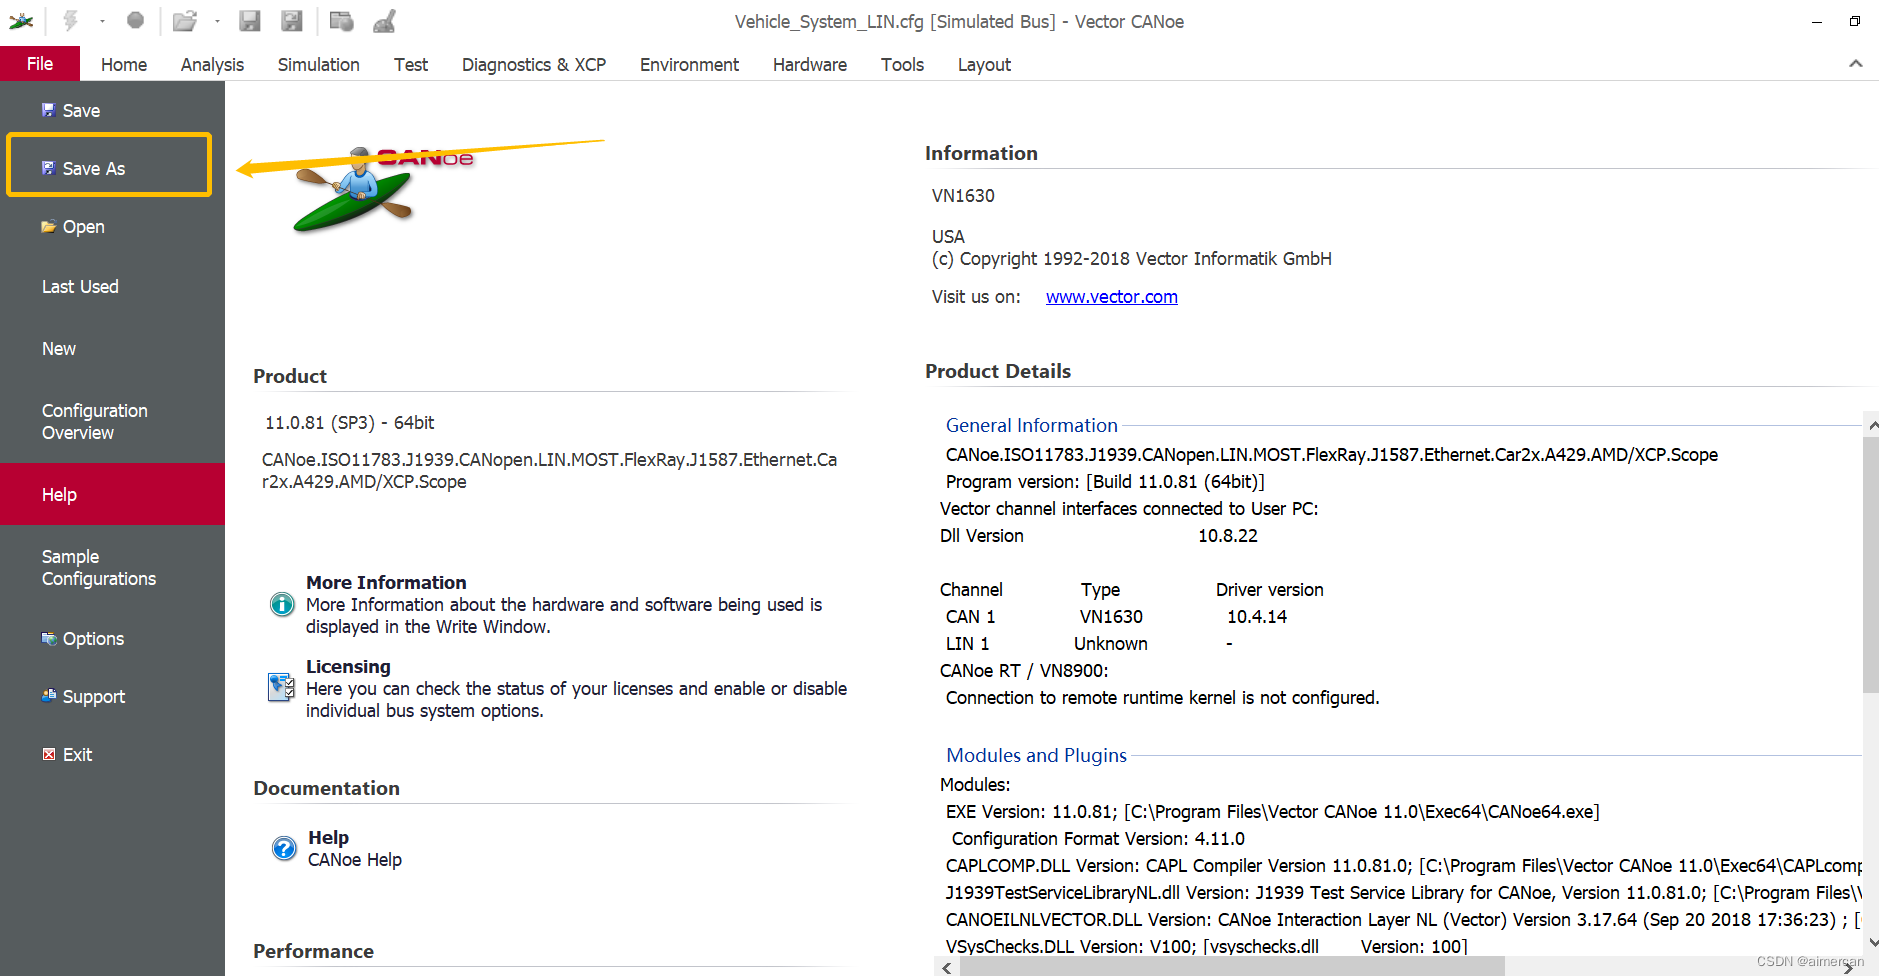This screenshot has width=1879, height=976.
Task: Switch to the Home ribbon tab
Action: point(124,65)
